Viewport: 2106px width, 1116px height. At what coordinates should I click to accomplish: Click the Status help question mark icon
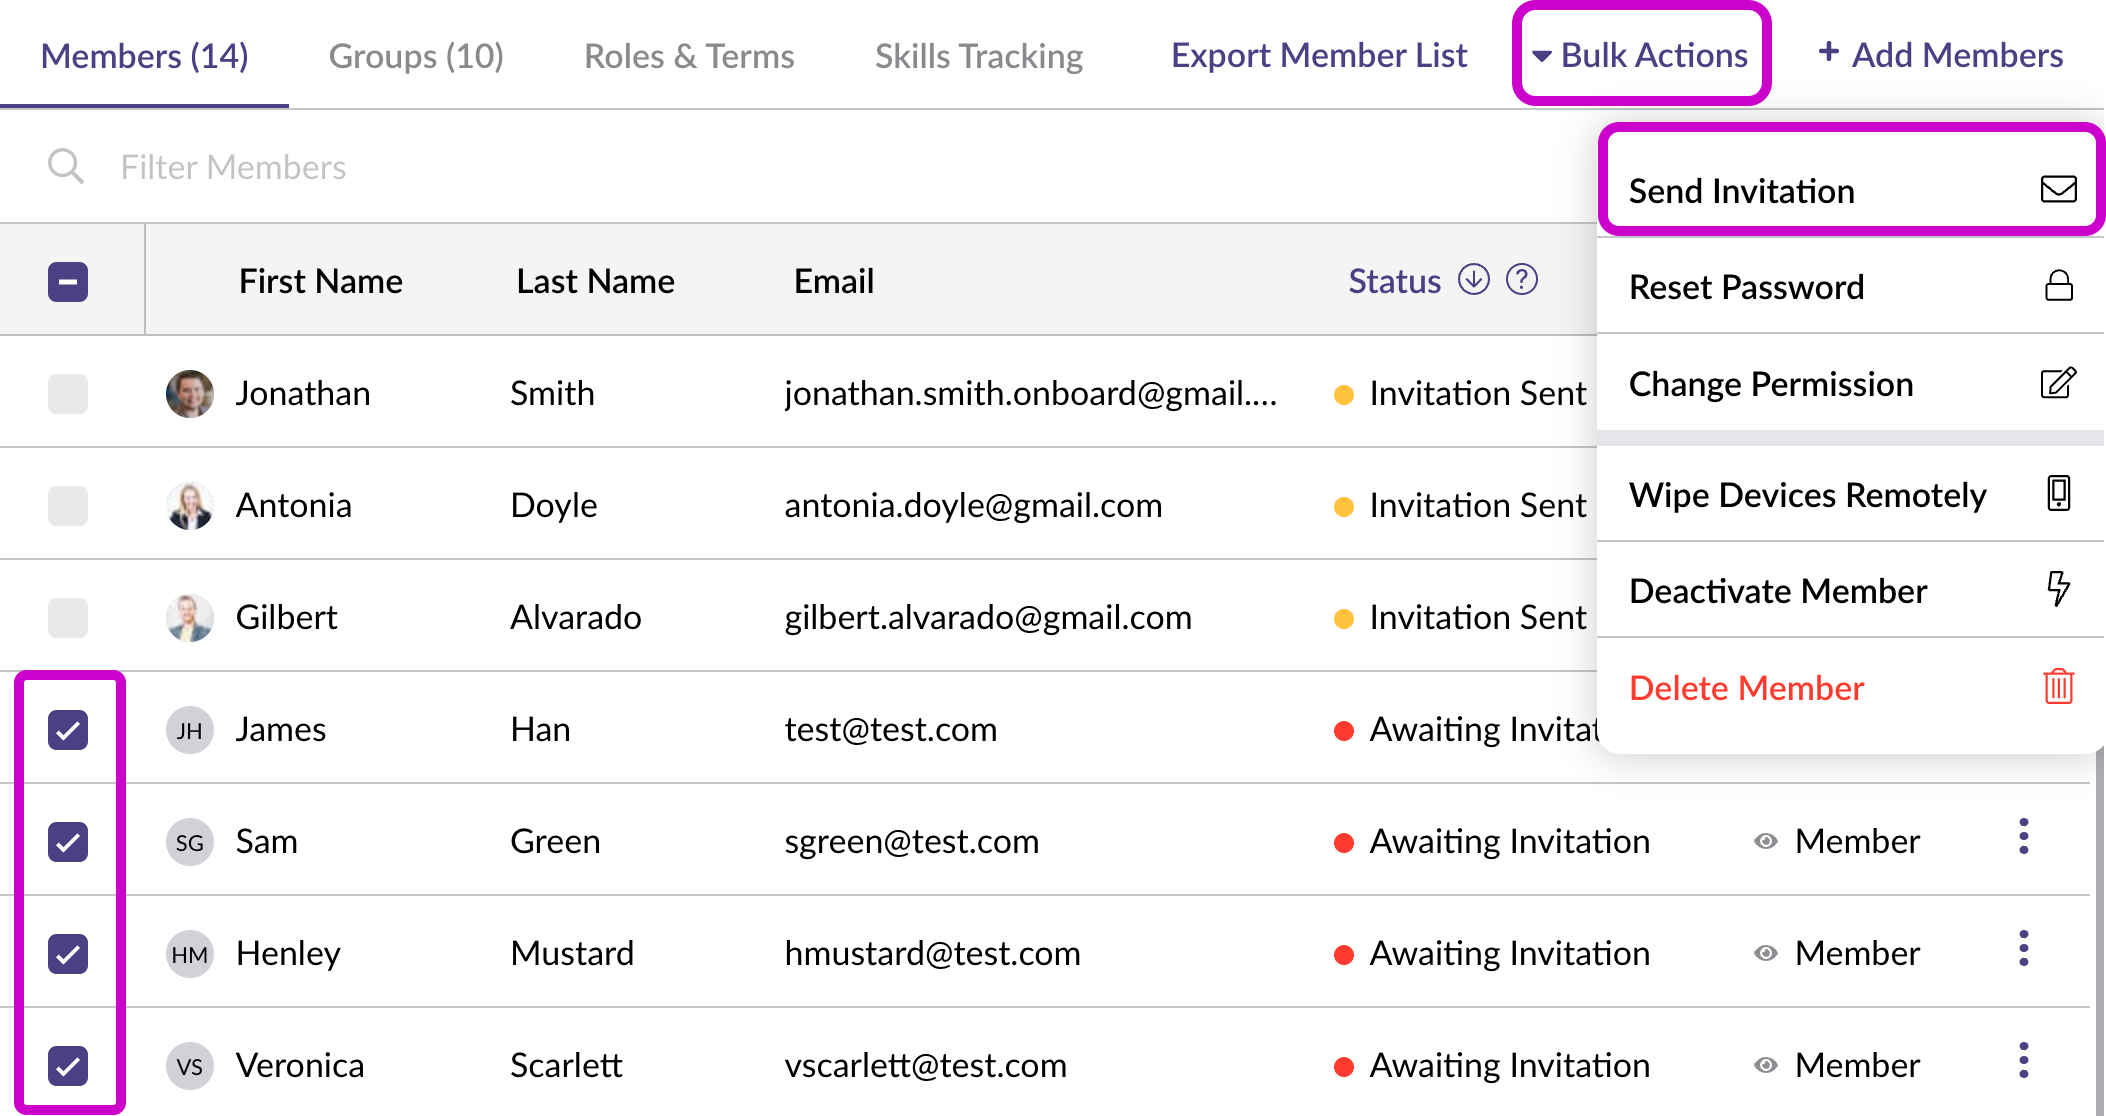(1521, 280)
